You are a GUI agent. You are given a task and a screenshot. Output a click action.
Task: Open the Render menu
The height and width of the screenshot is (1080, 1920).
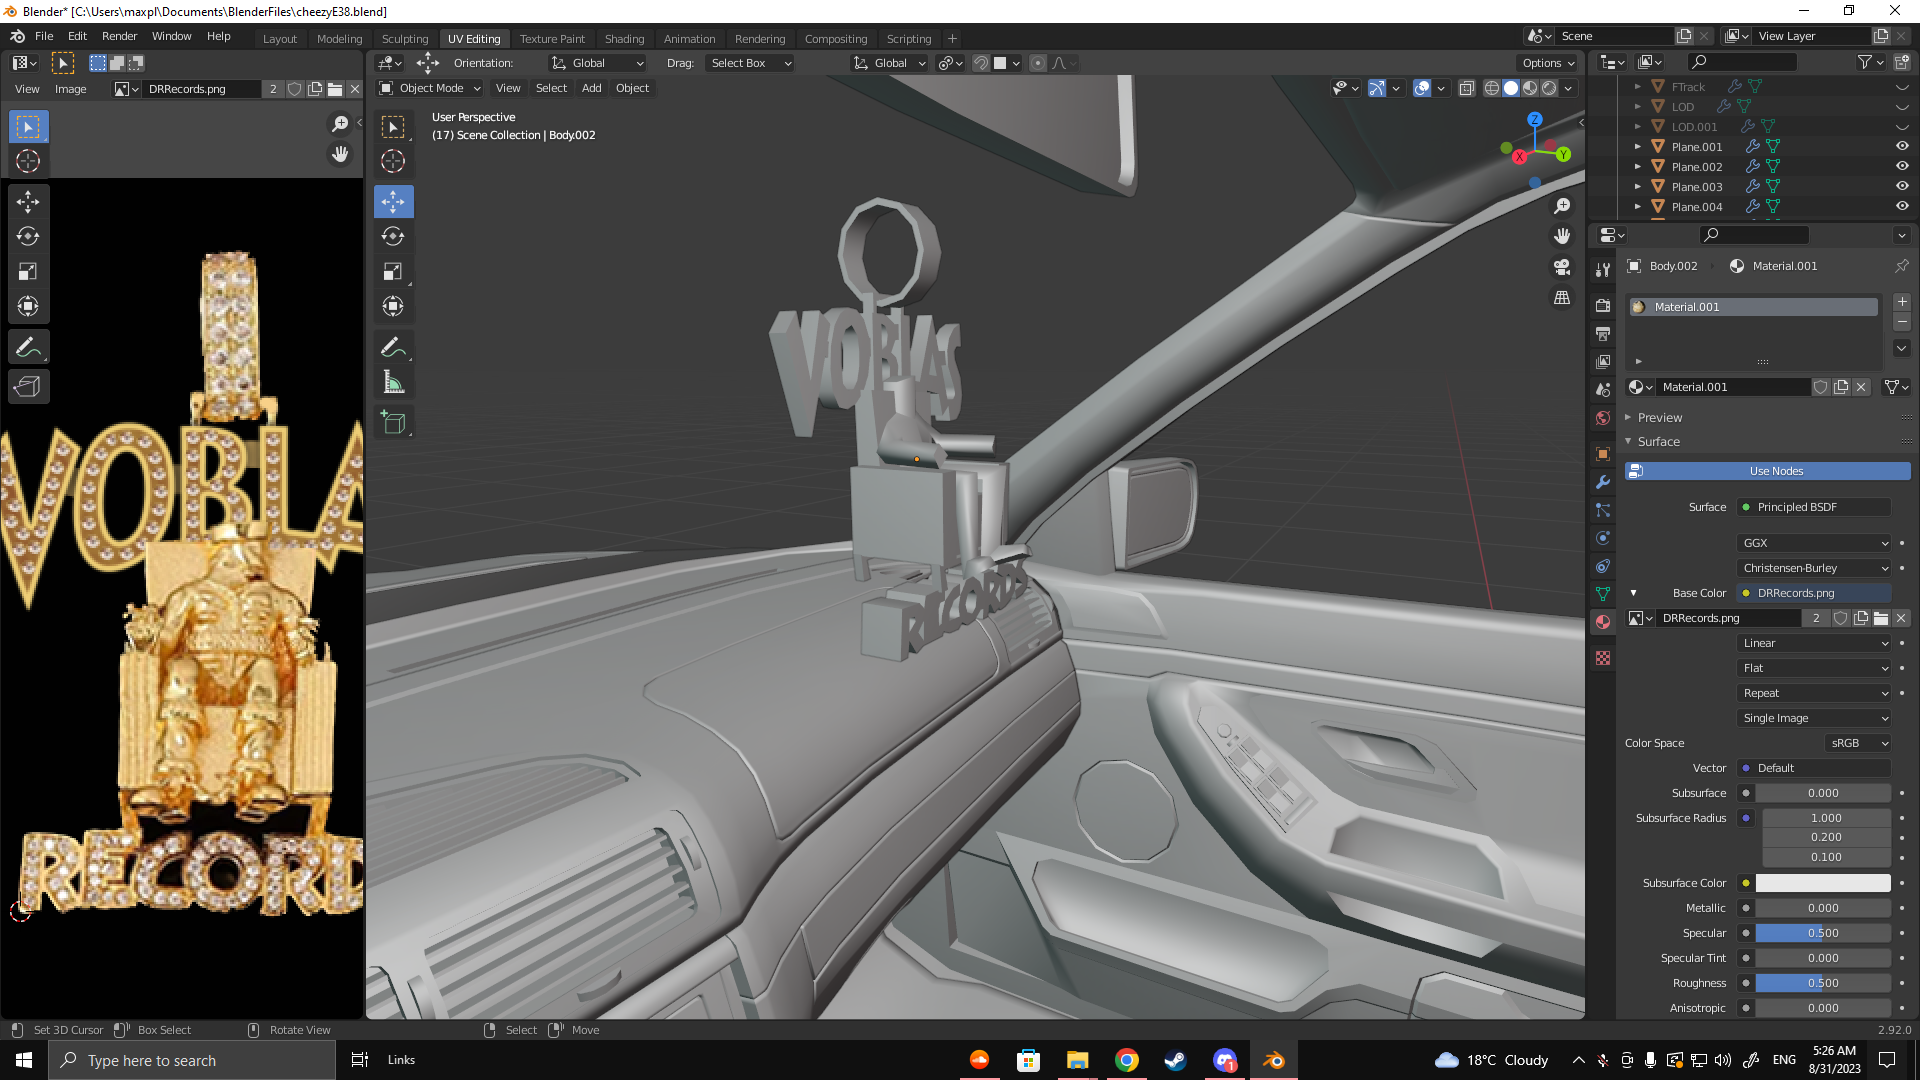click(x=119, y=36)
